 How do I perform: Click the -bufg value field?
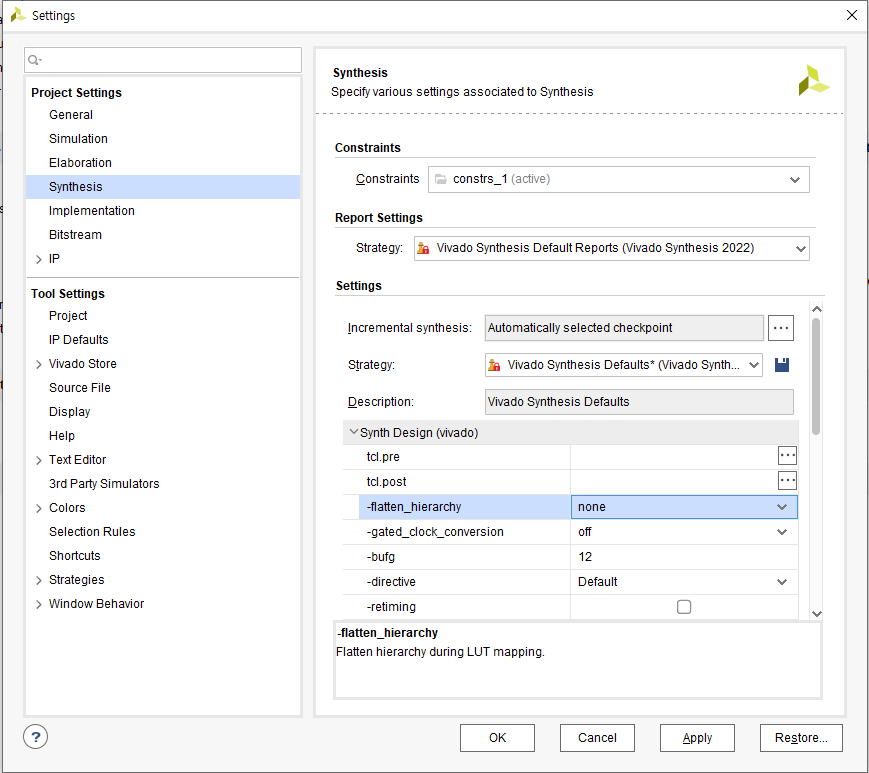click(684, 557)
